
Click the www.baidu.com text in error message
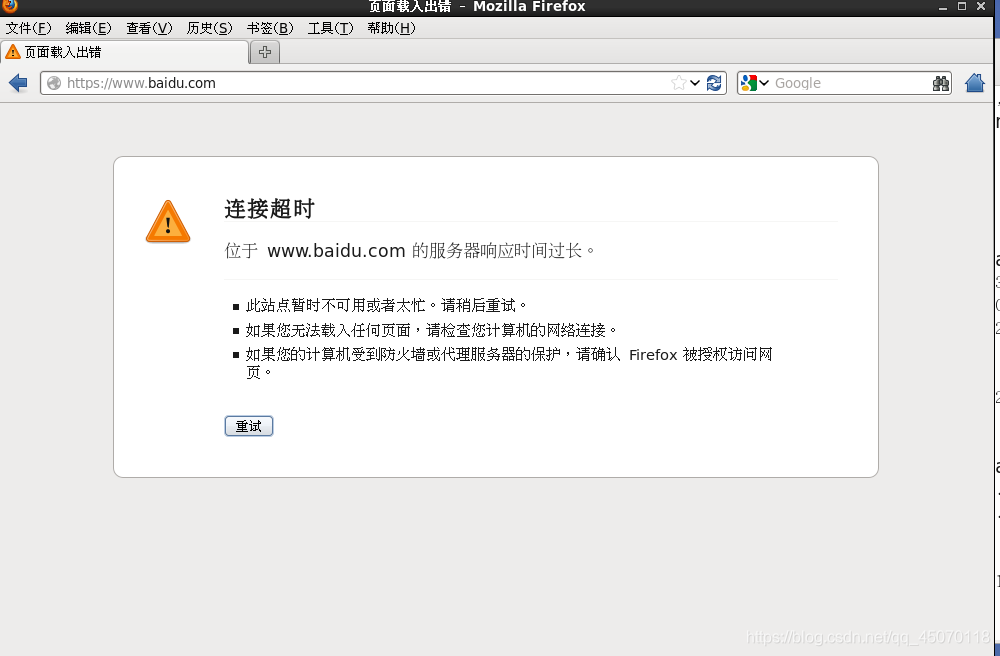(x=336, y=251)
